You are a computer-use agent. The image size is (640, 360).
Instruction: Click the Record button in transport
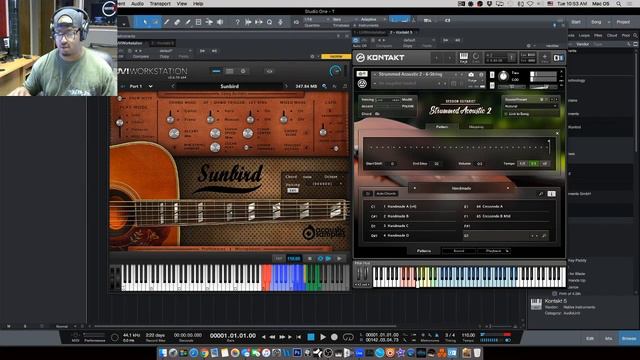pyautogui.click(x=334, y=337)
